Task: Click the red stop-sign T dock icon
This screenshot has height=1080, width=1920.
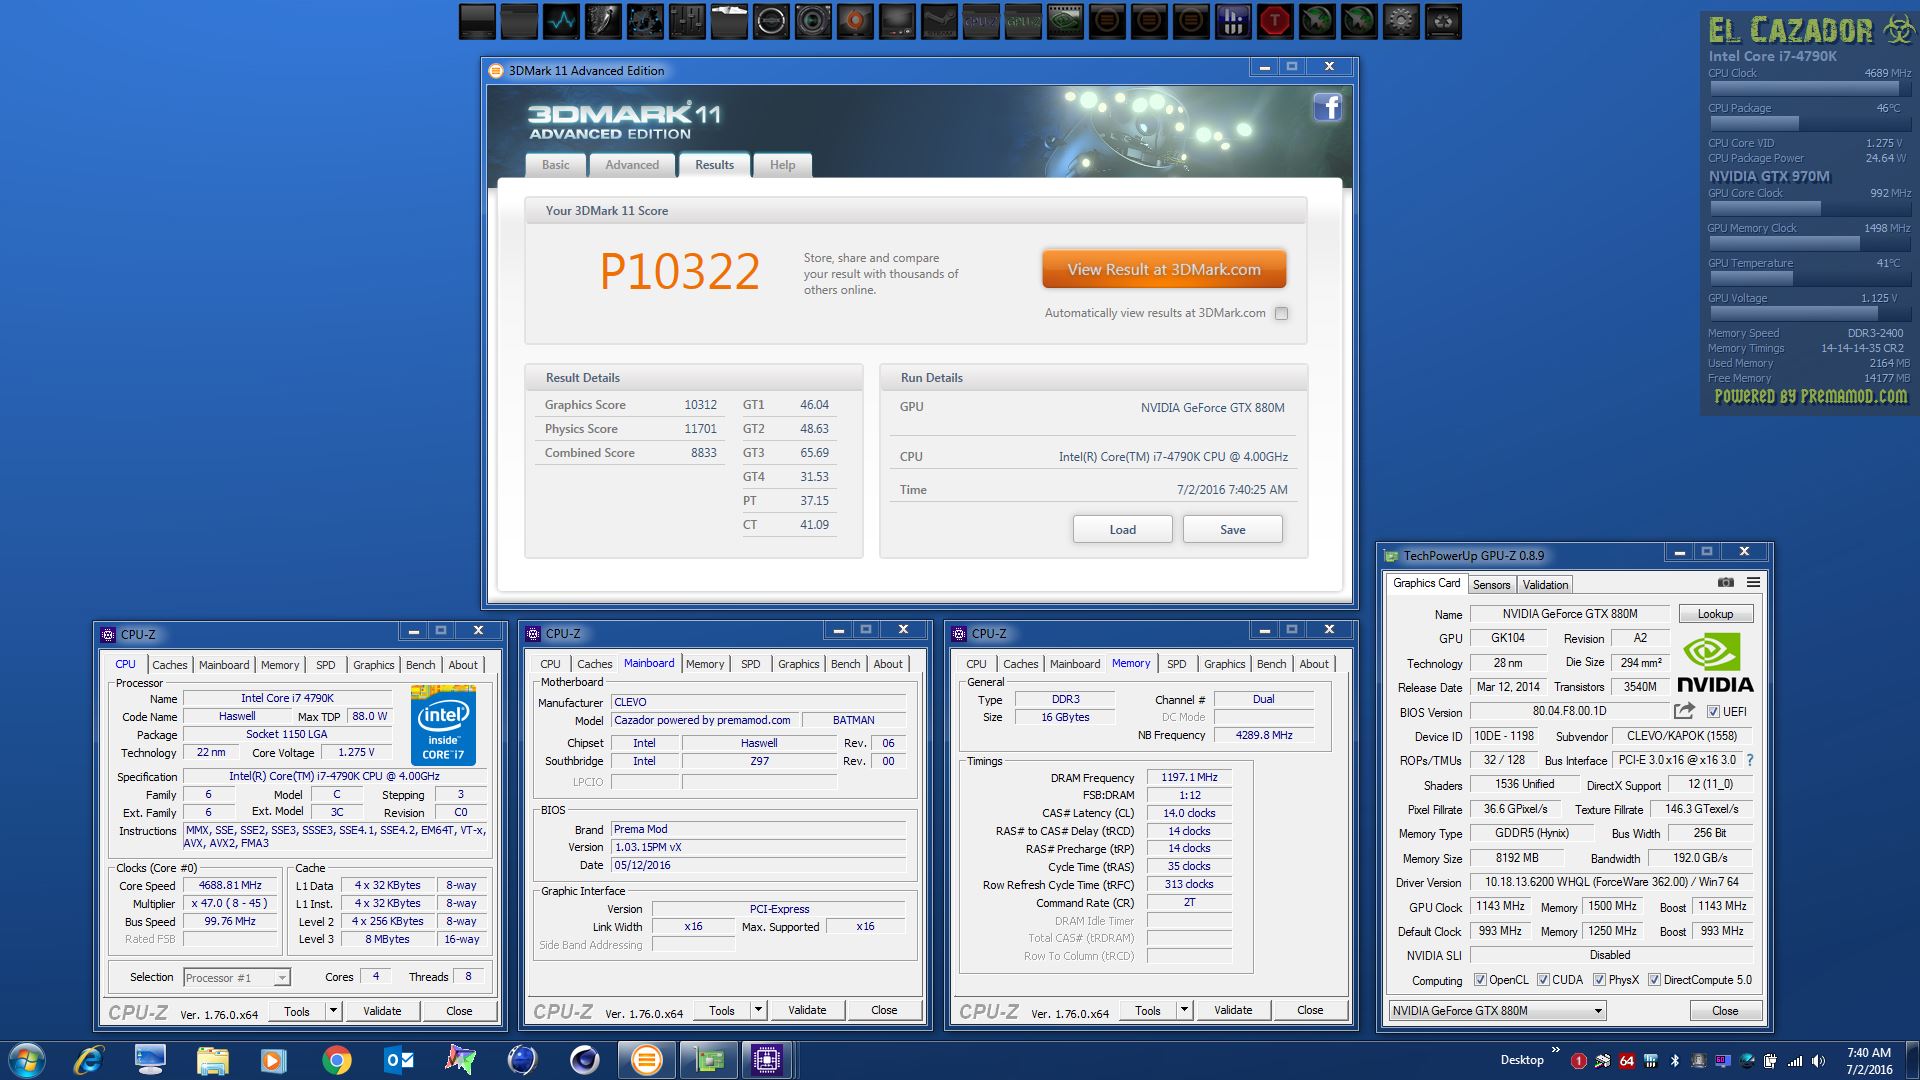Action: (x=1275, y=21)
